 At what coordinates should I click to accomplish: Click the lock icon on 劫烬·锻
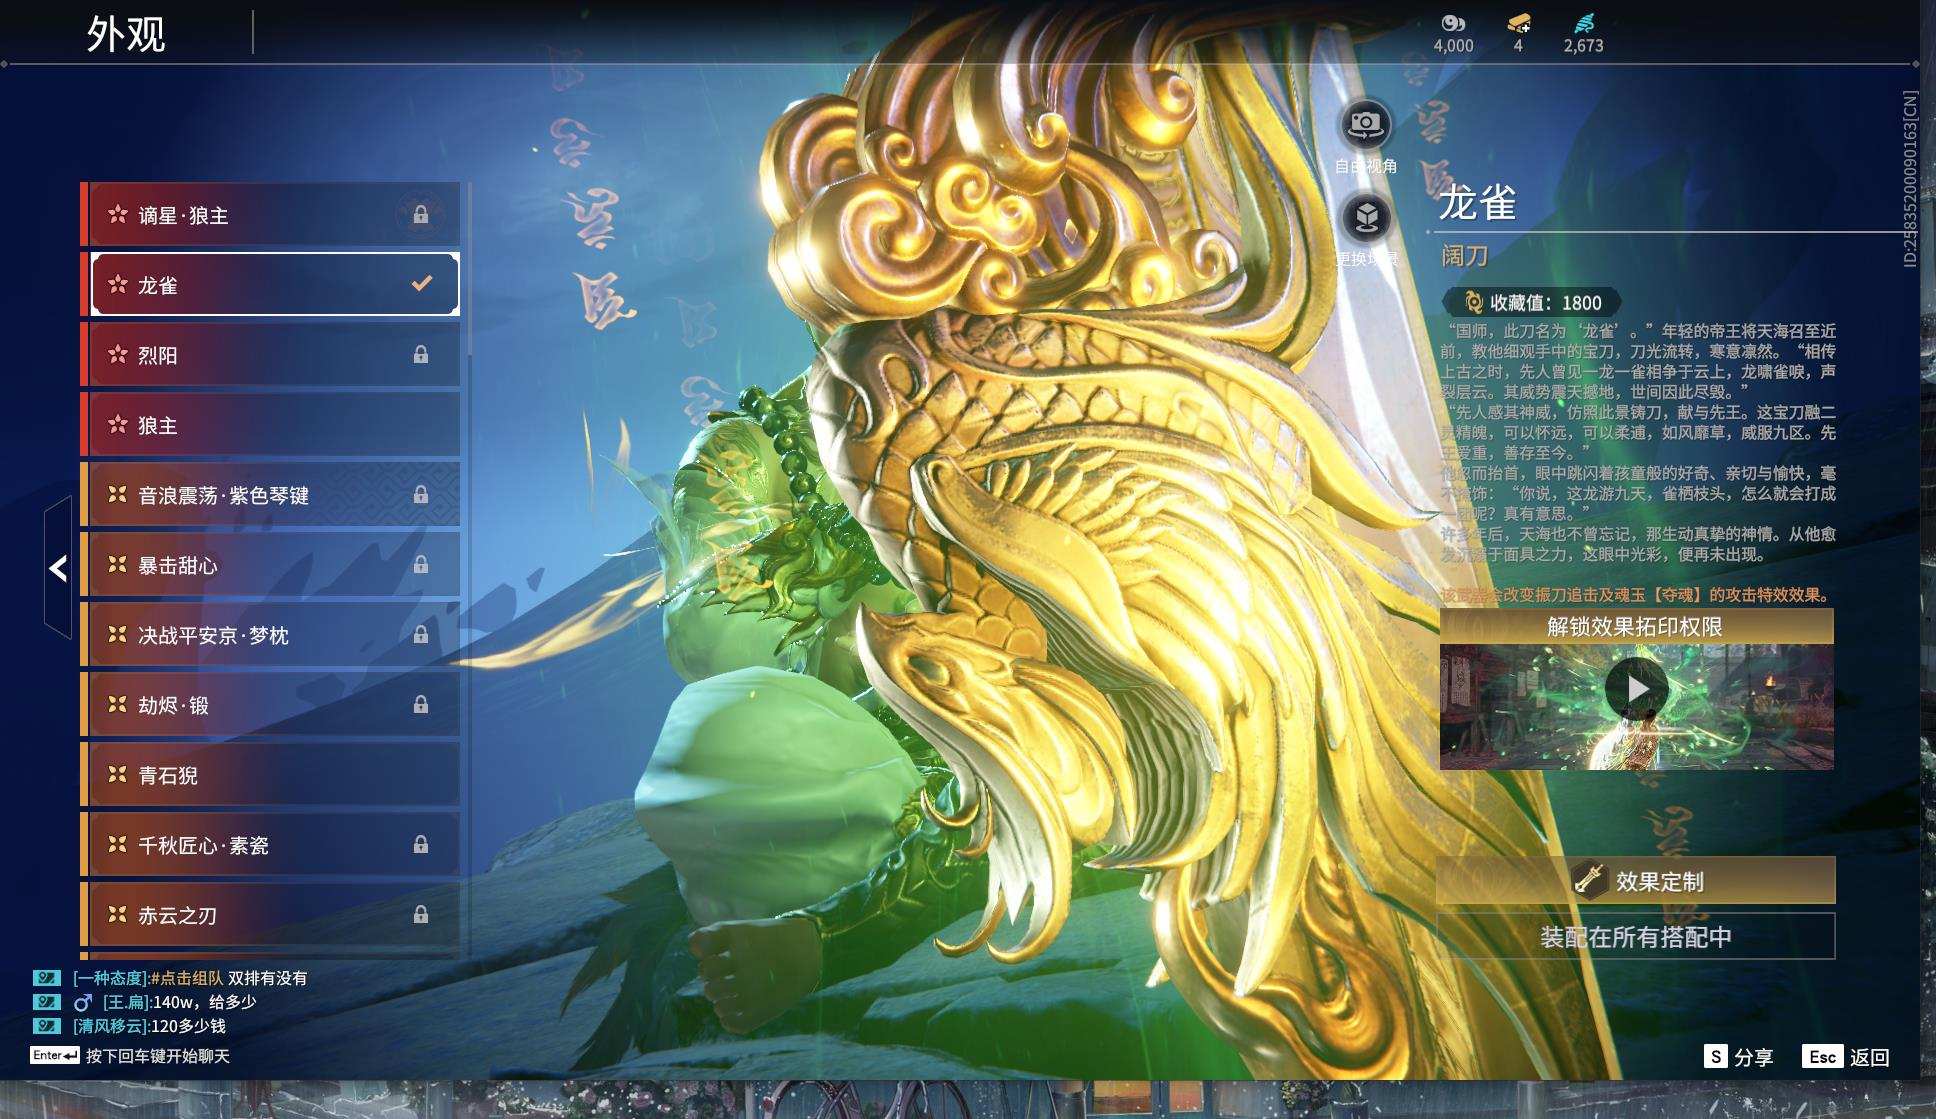421,705
